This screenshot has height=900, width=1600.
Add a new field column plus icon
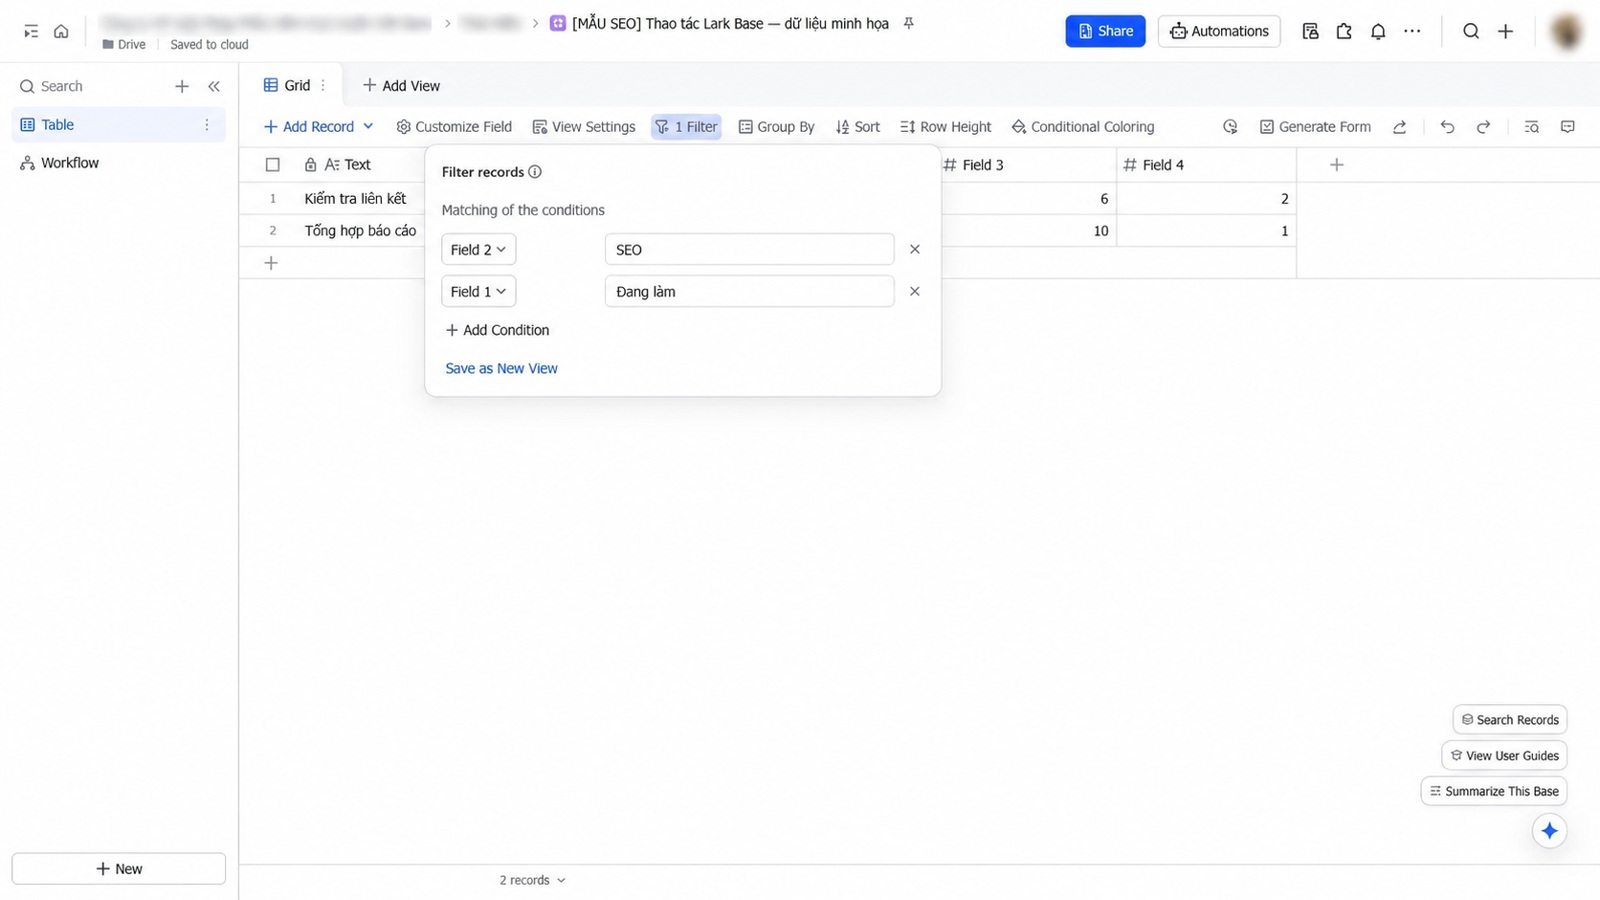click(x=1336, y=165)
